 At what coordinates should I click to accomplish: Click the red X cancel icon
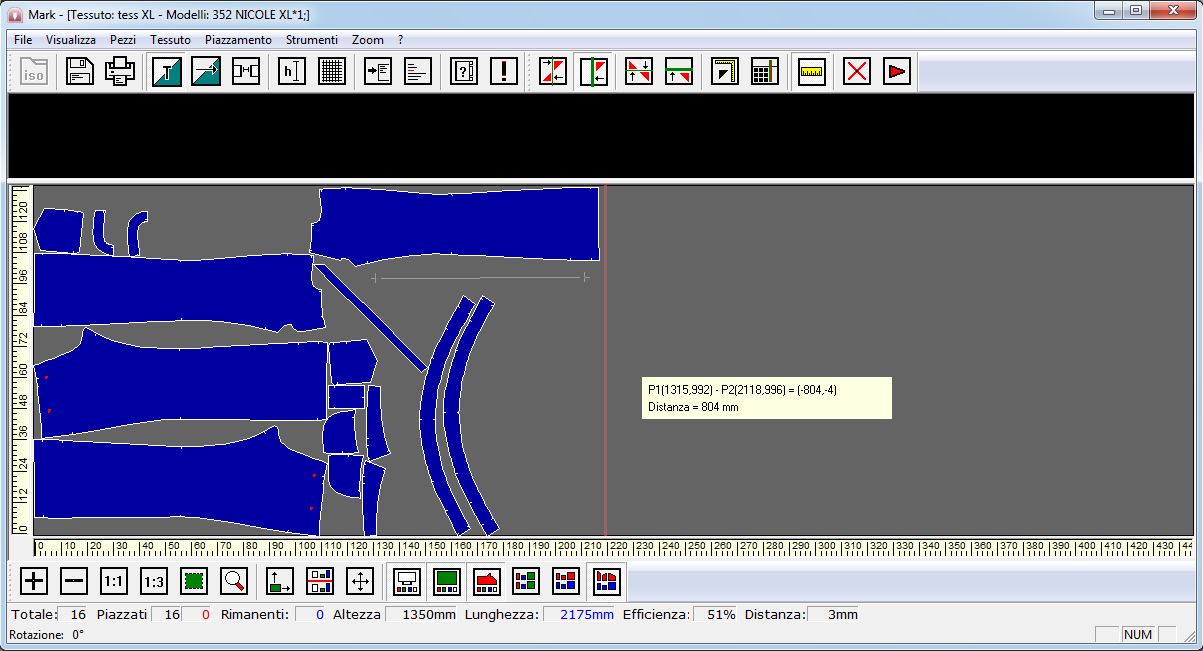click(857, 72)
